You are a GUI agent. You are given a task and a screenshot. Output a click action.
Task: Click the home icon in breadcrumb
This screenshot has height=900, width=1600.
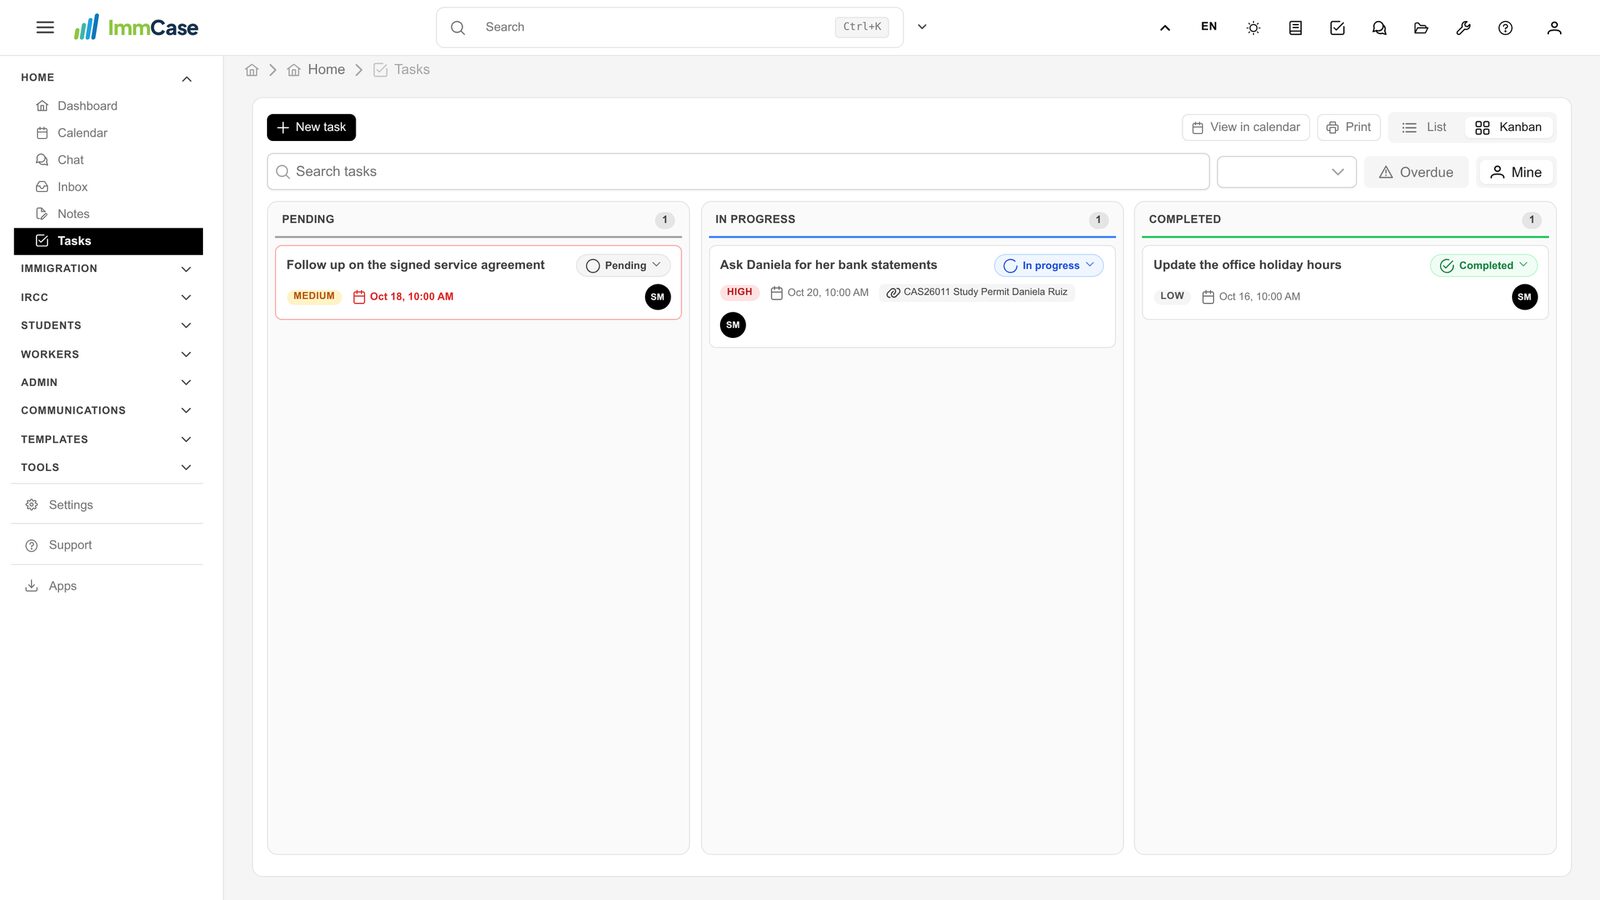[252, 70]
